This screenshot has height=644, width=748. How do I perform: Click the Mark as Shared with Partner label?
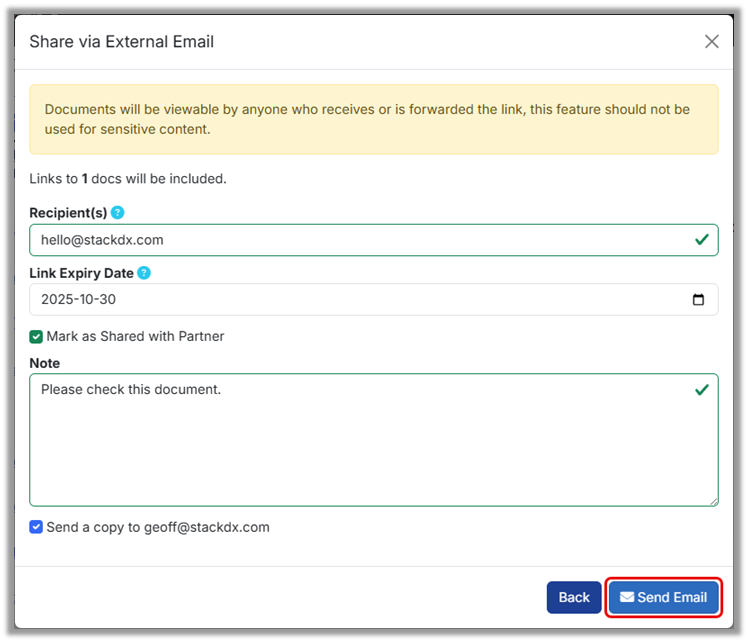click(135, 337)
